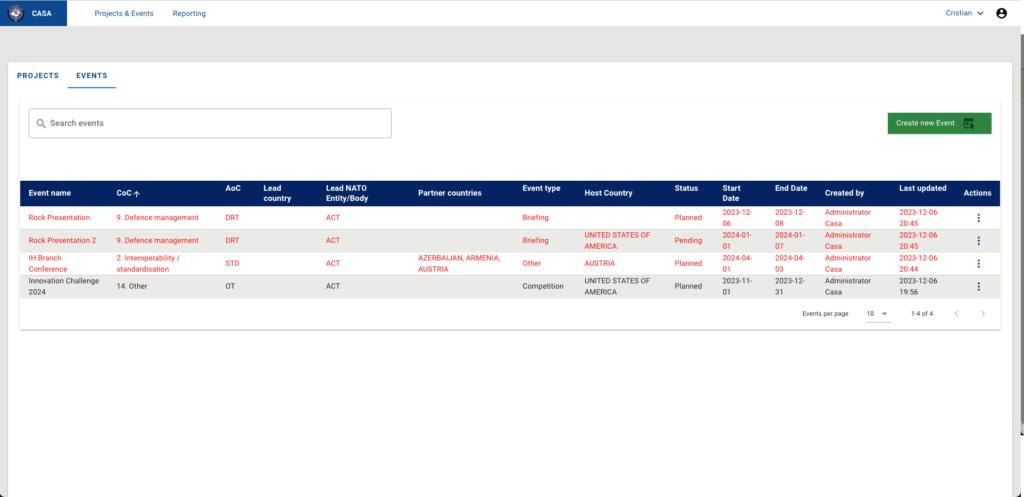The height and width of the screenshot is (497, 1024).
Task: Open actions menu for Rock Presentation row
Action: pos(978,217)
